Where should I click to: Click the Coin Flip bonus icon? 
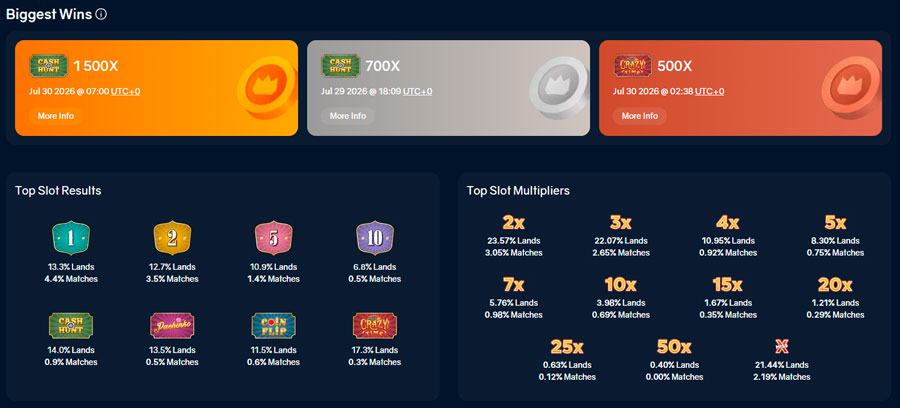tap(273, 325)
